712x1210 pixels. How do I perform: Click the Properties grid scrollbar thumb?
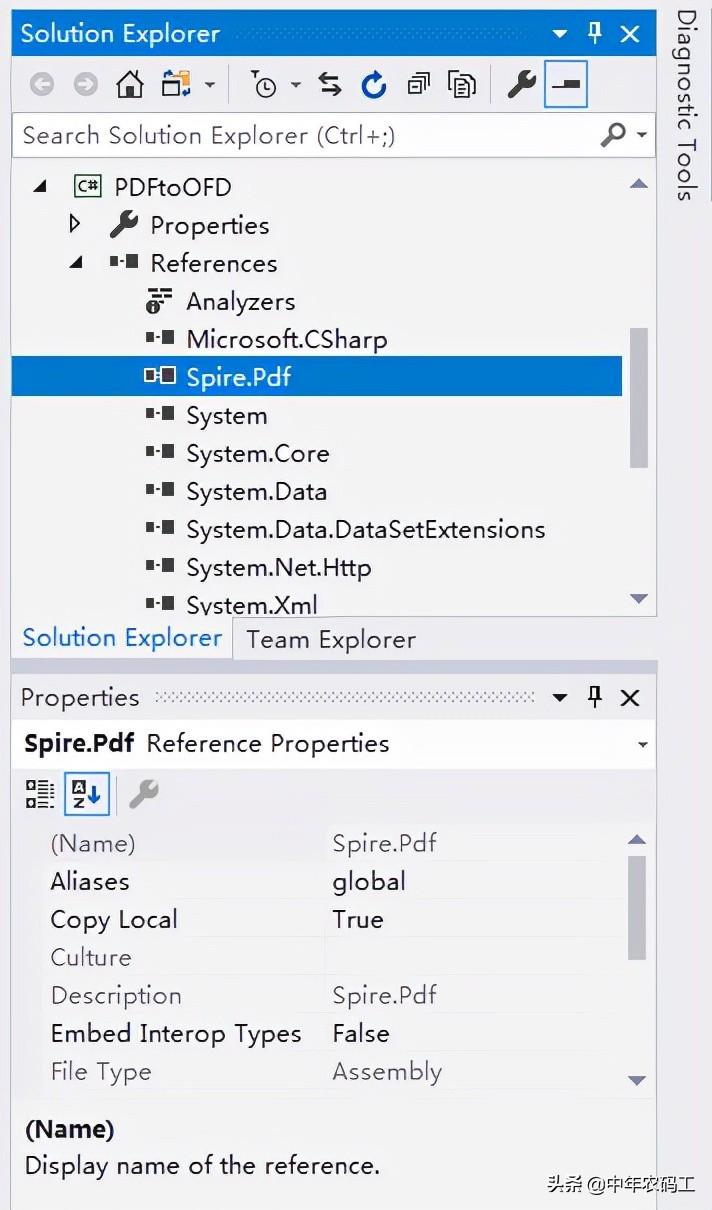[x=637, y=907]
